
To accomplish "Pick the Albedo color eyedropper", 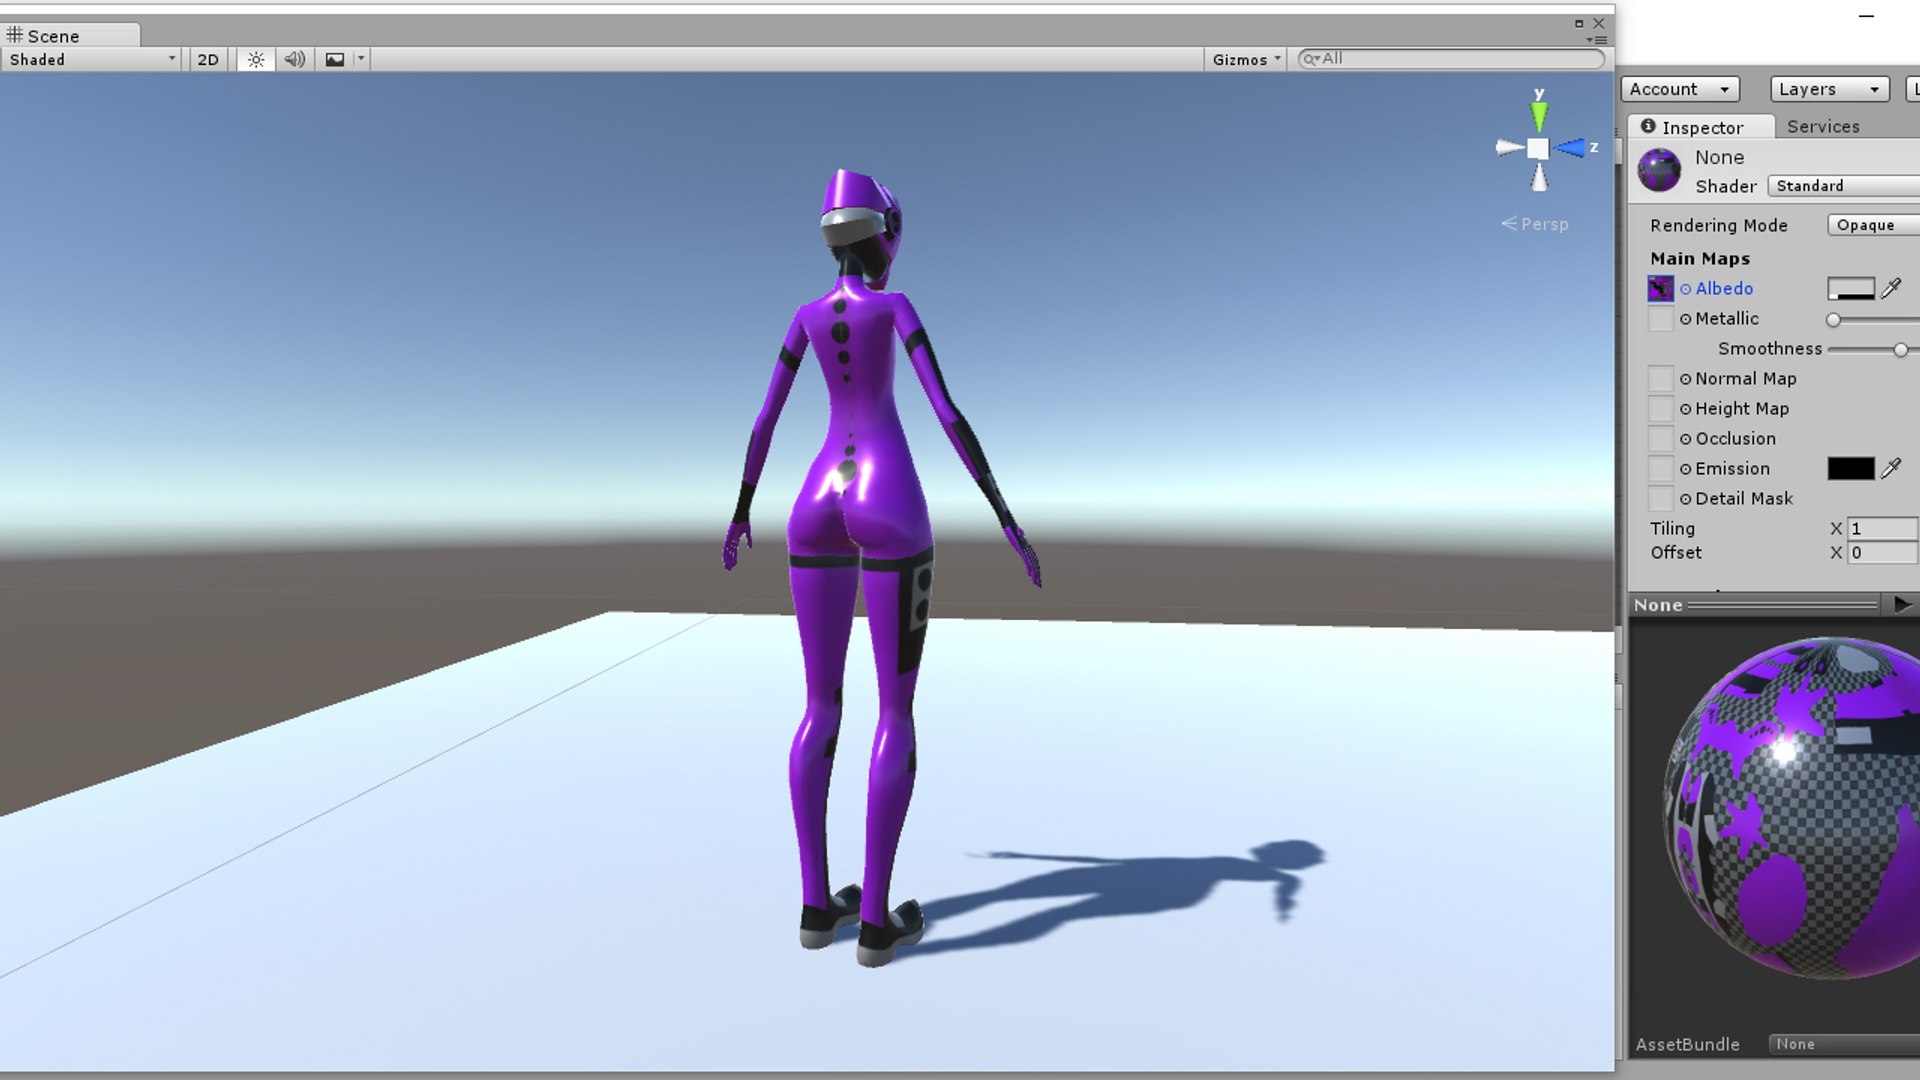I will tap(1891, 288).
